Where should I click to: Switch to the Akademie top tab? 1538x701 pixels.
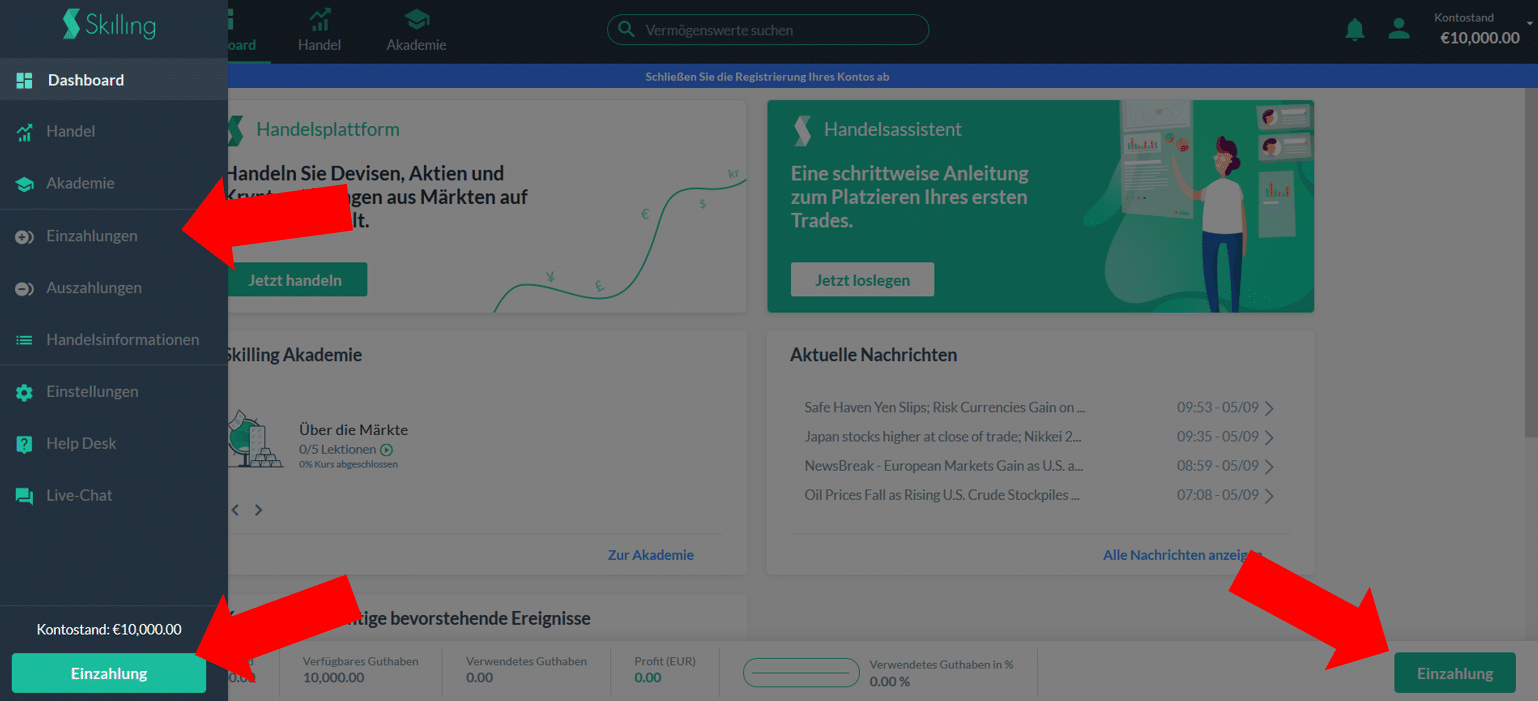click(x=416, y=31)
